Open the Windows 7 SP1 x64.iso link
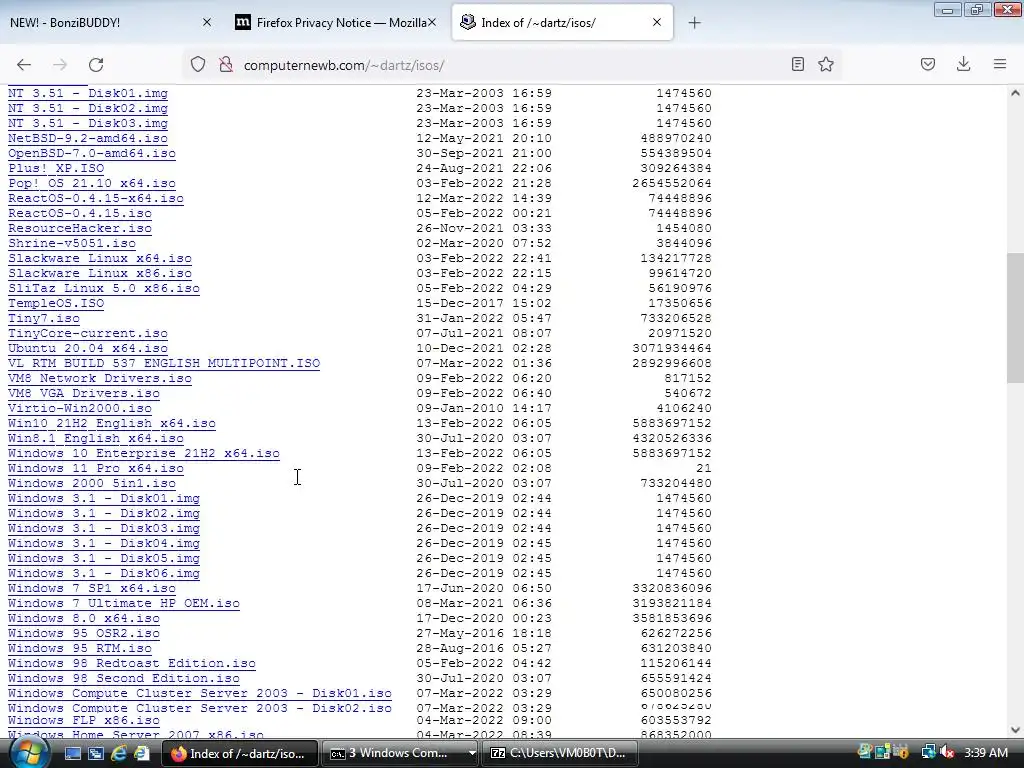This screenshot has width=1024, height=768. (91, 589)
